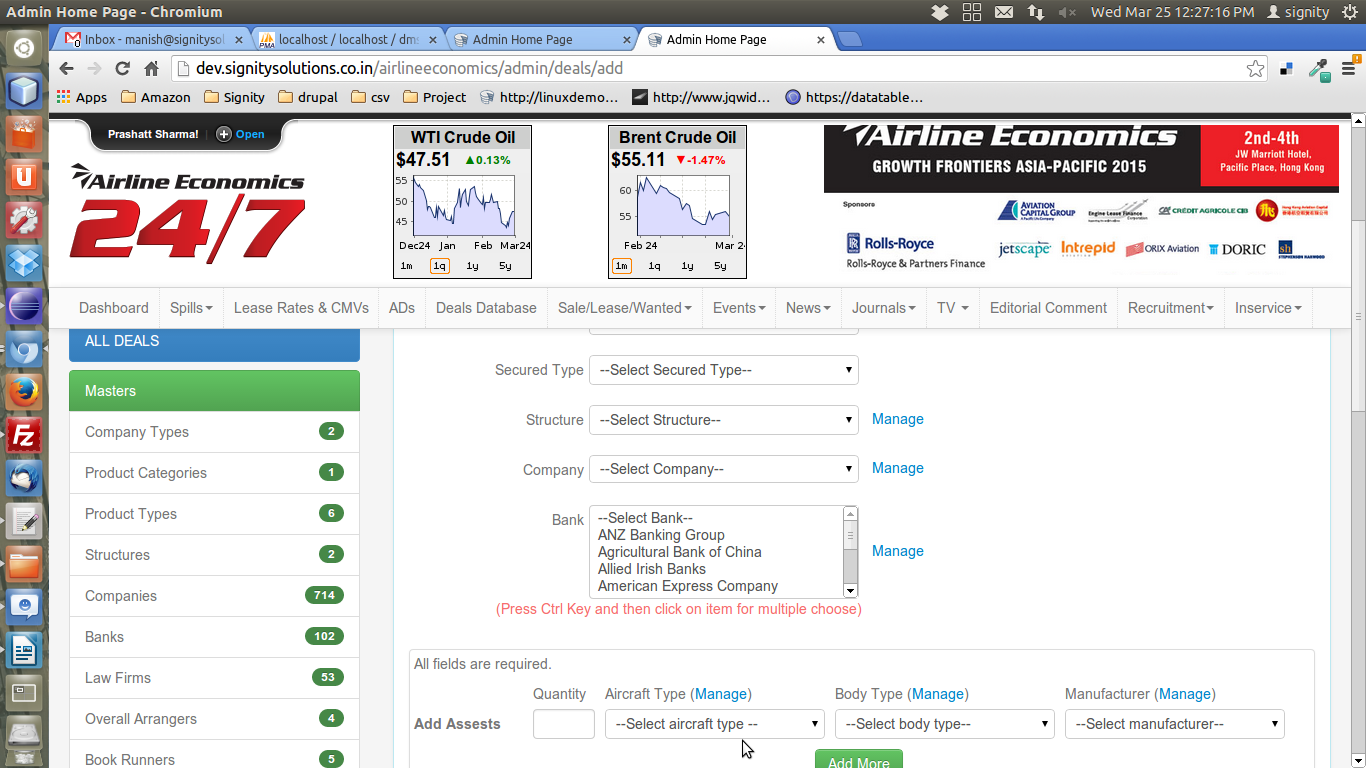Click Manage link next to Company
The width and height of the screenshot is (1366, 768).
(x=897, y=468)
